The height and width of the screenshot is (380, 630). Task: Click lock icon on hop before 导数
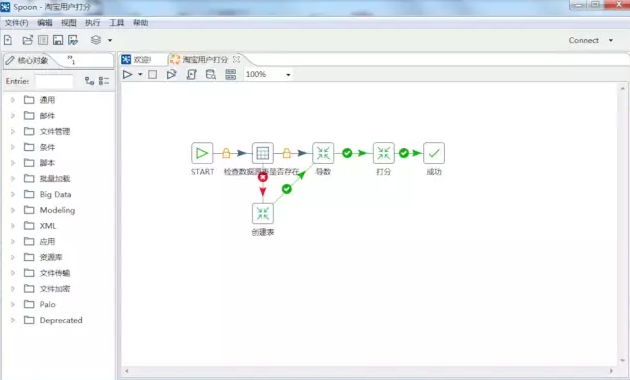286,153
